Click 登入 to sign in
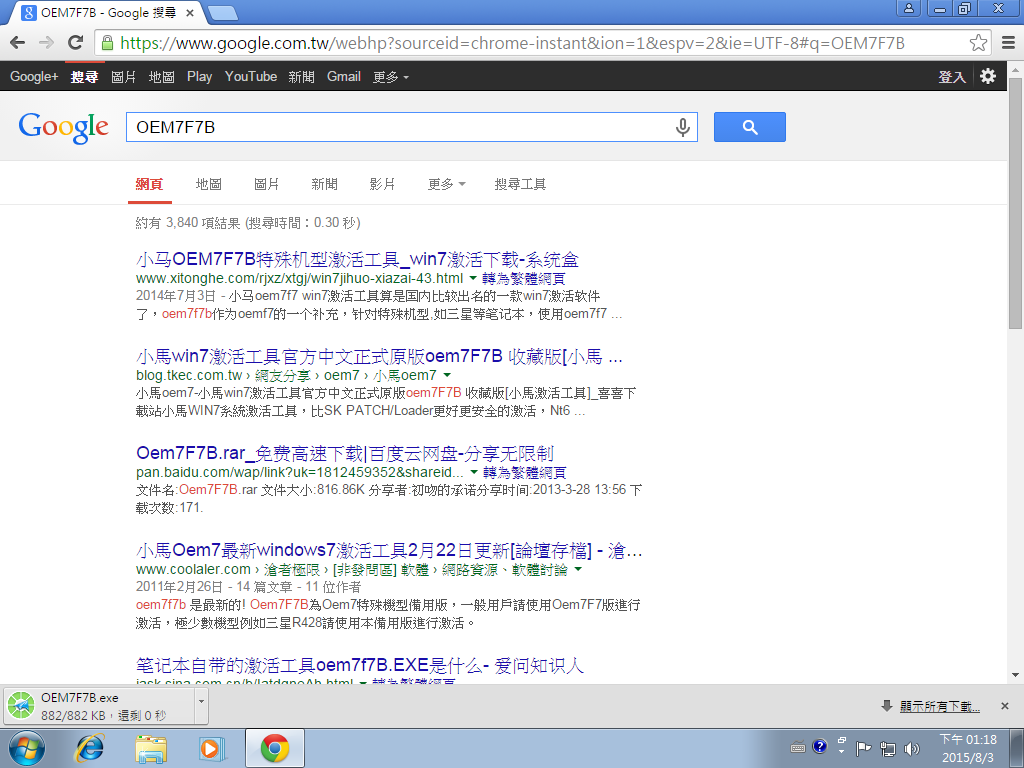 point(952,77)
